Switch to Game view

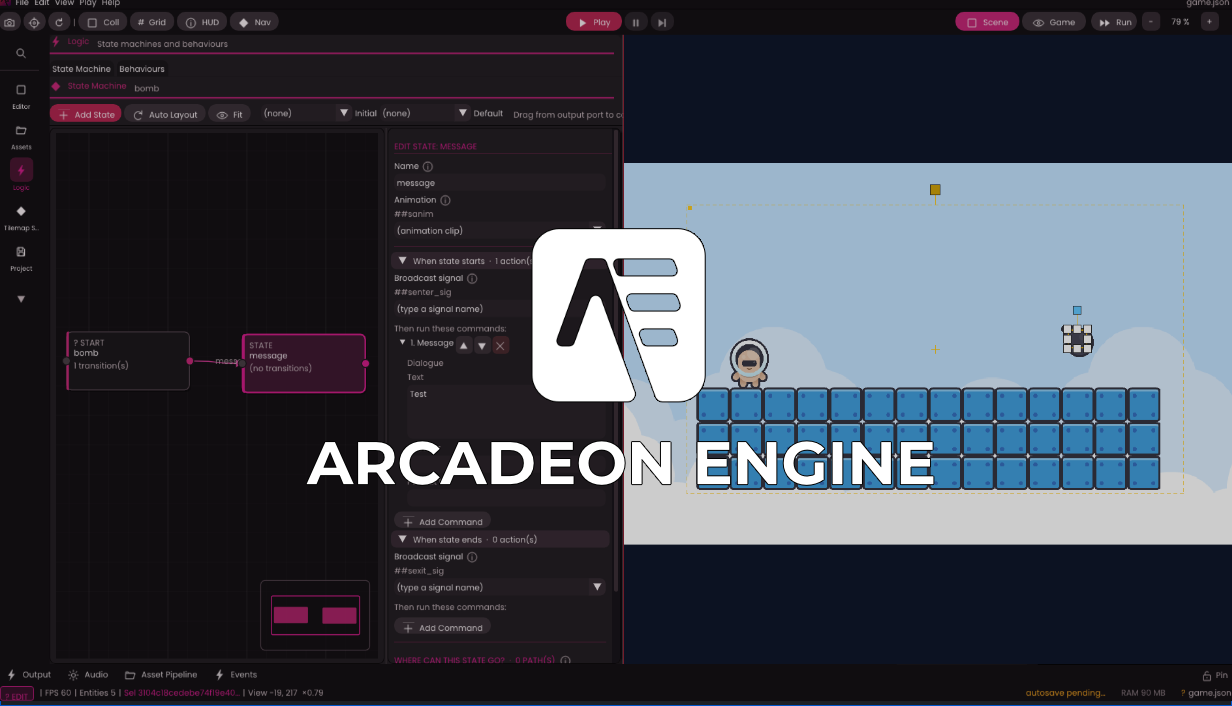(1054, 22)
